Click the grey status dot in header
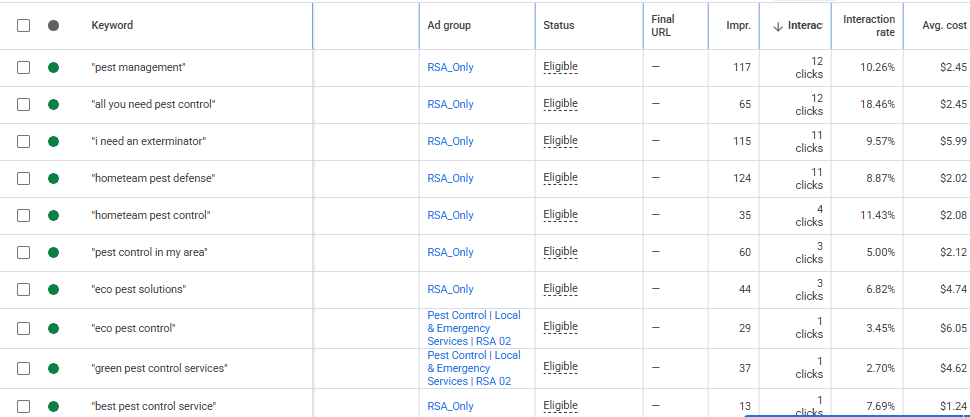 coord(53,25)
